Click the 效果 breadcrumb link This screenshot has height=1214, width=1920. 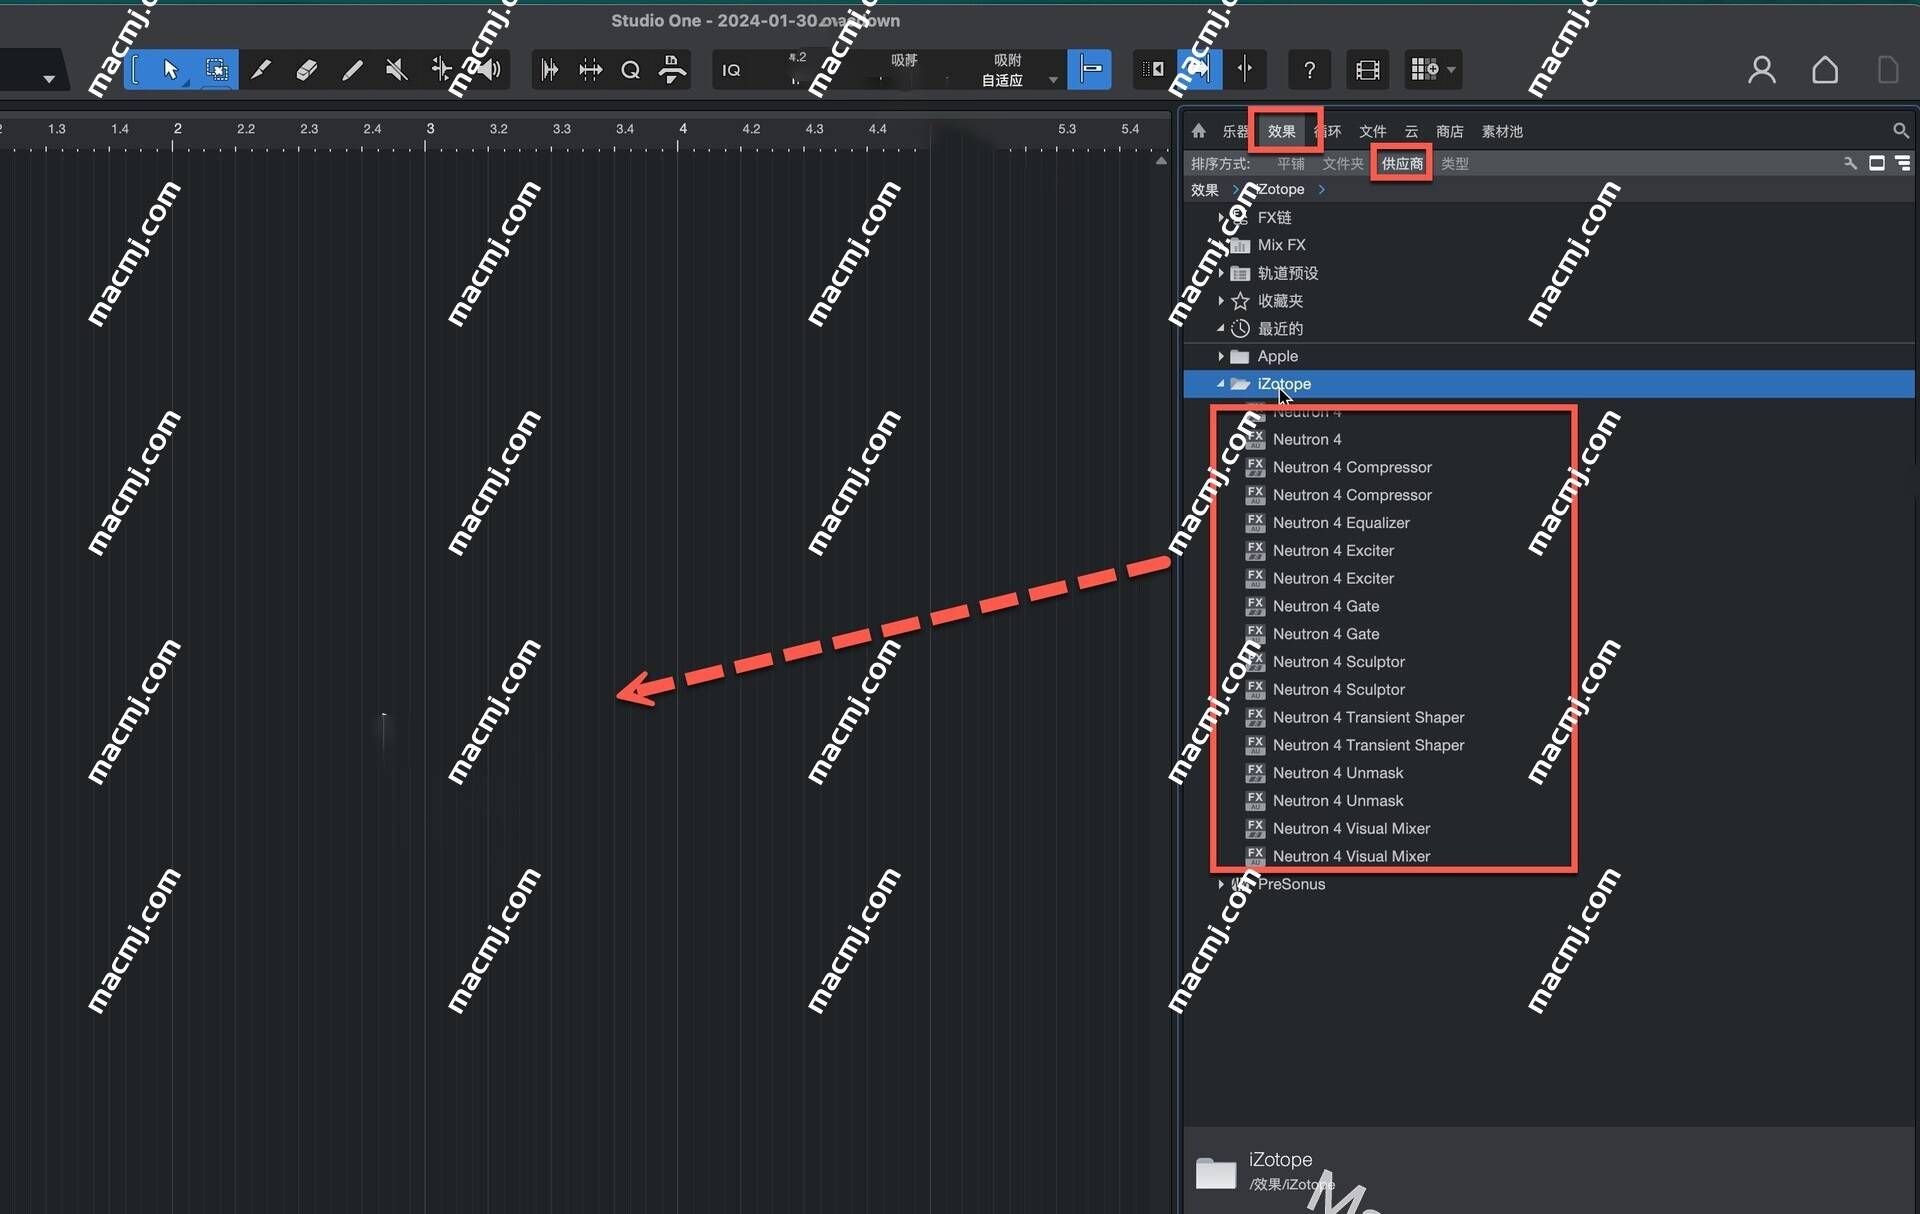(1204, 189)
